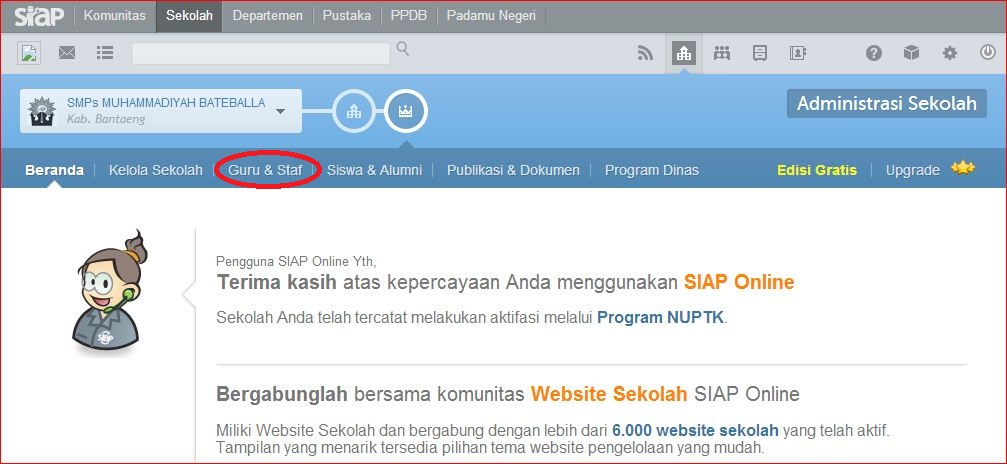Open the PPDB menu
The height and width of the screenshot is (464, 1007).
[409, 16]
